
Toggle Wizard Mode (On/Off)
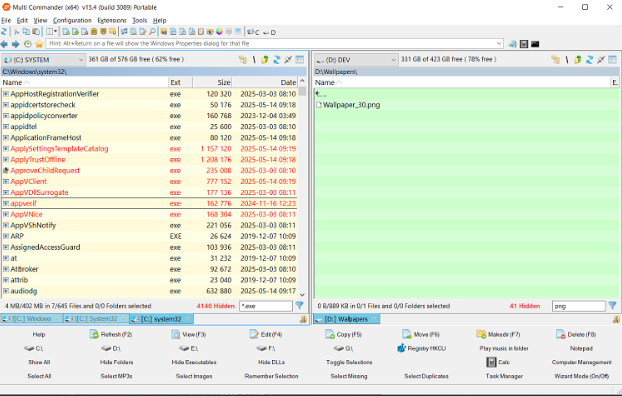tap(582, 376)
